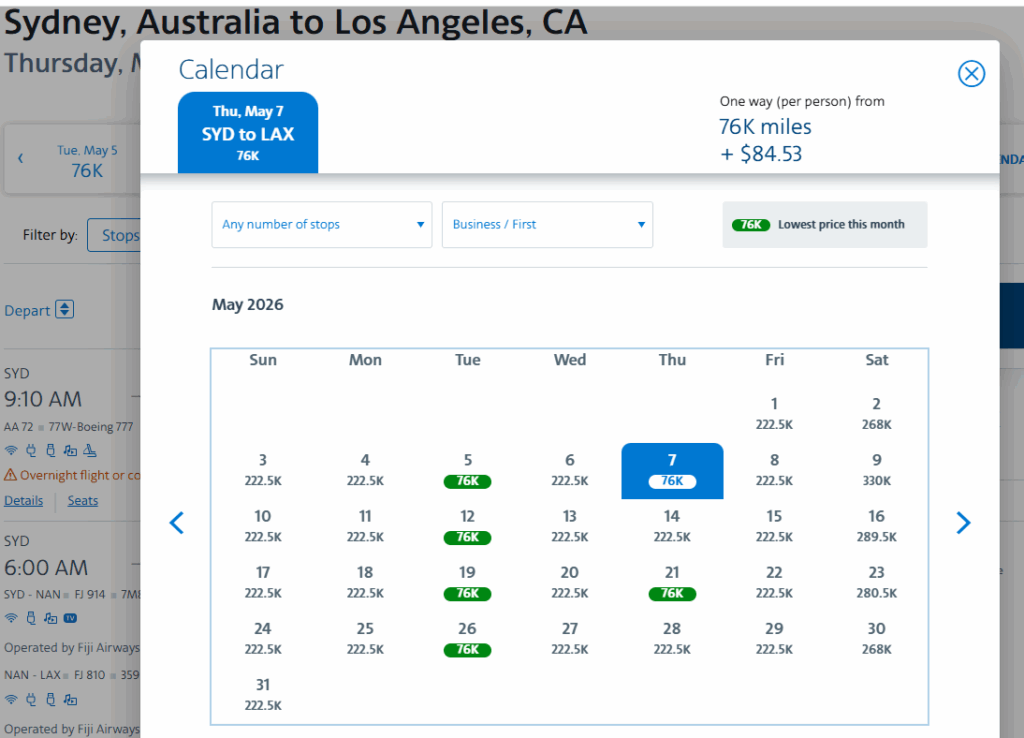This screenshot has width=1024, height=738.
Task: Click the entertainment device icon beside the AA wifi icon
Action: tap(72, 452)
